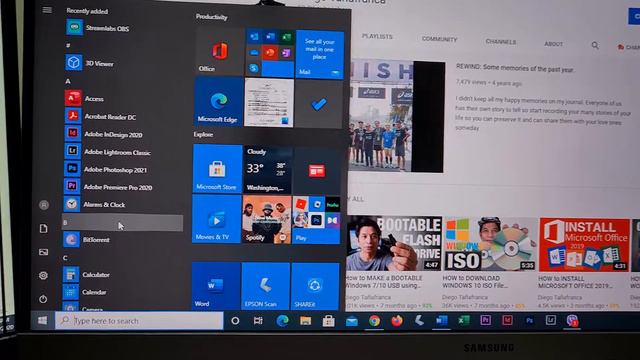
Task: Open Calculator app
Action: pyautogui.click(x=86, y=274)
